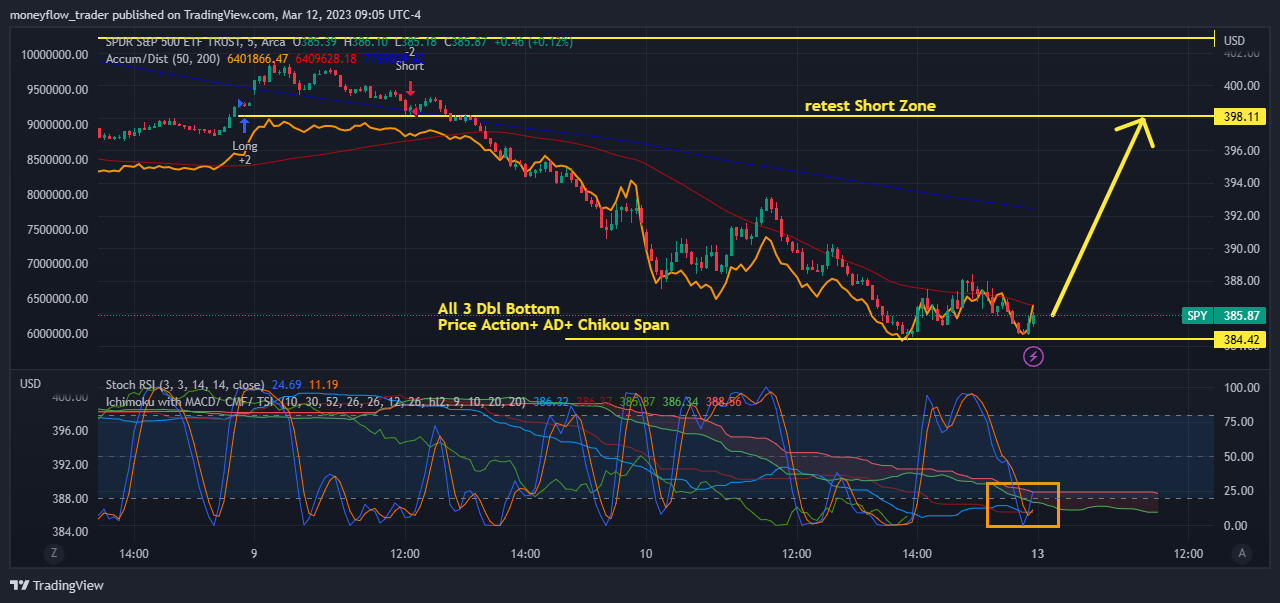The width and height of the screenshot is (1280, 603).
Task: Click the 9 date label on time axis
Action: (254, 553)
